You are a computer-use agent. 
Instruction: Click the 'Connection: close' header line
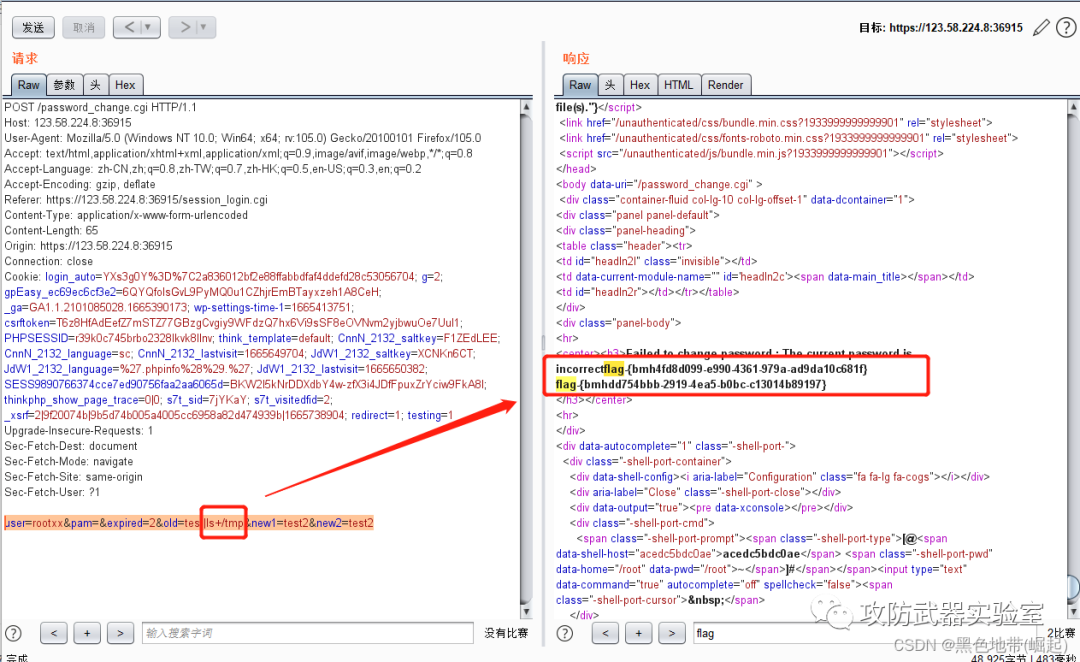click(49, 261)
